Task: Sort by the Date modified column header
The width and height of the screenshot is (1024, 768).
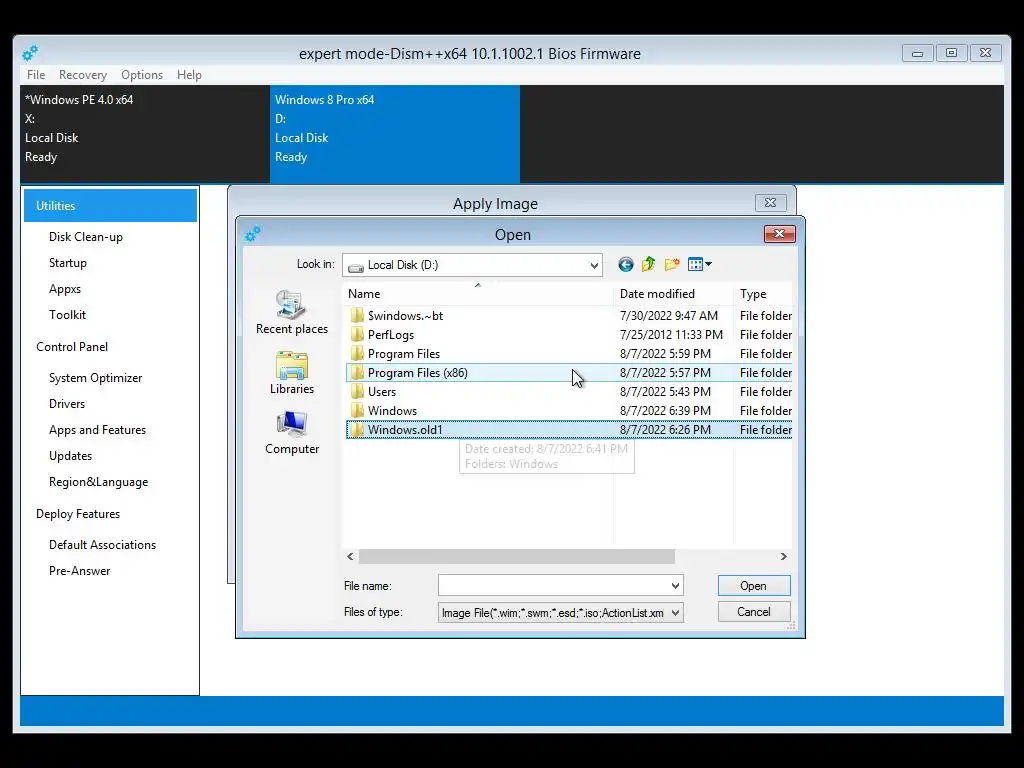Action: (x=673, y=294)
